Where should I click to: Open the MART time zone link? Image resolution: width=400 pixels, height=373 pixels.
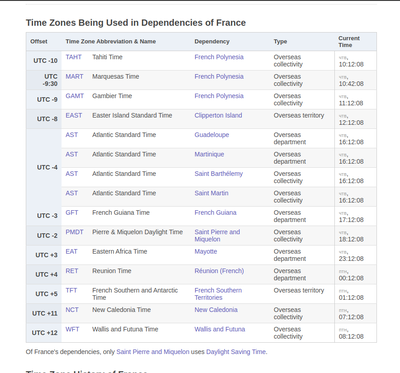click(x=74, y=76)
